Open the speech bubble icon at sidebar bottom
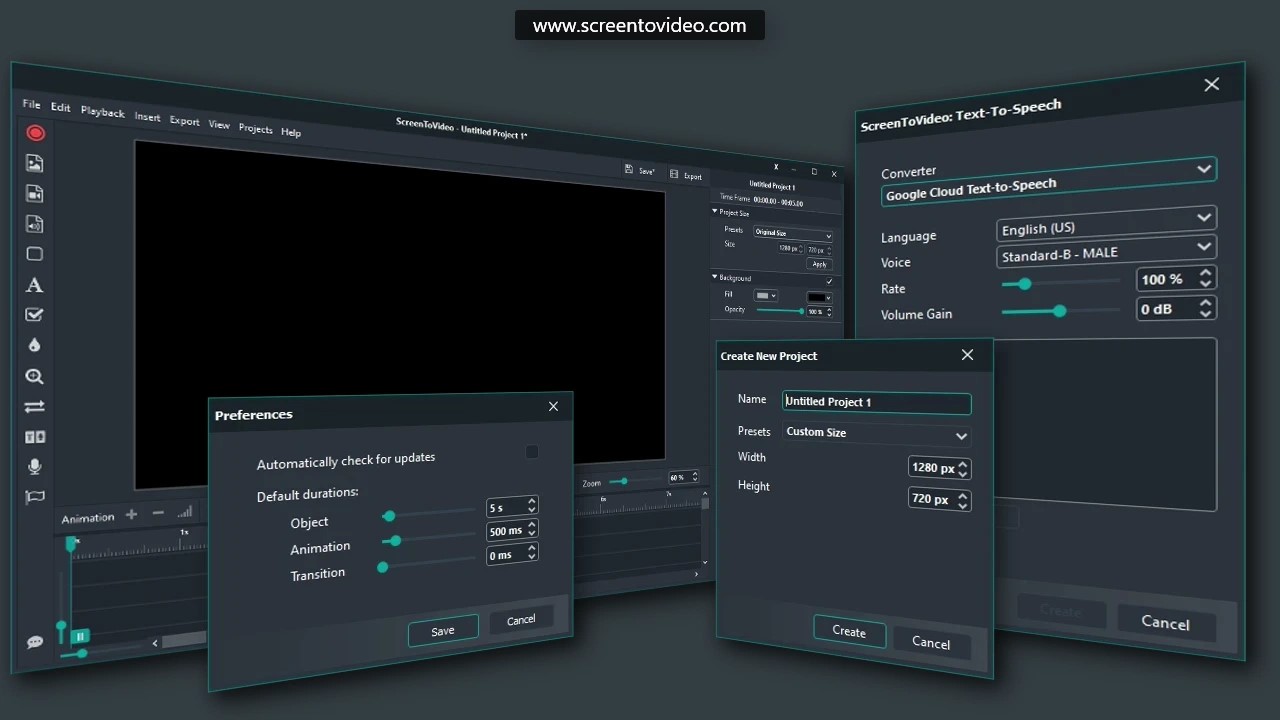The height and width of the screenshot is (720, 1280). point(35,642)
